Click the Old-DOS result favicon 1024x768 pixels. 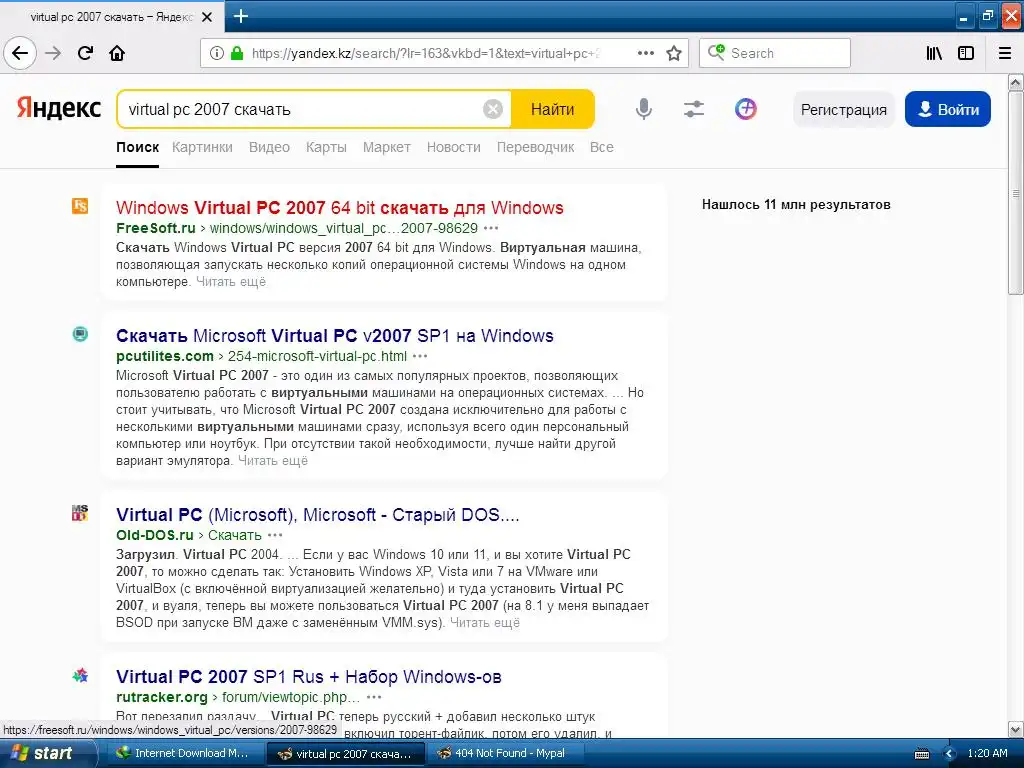click(80, 513)
